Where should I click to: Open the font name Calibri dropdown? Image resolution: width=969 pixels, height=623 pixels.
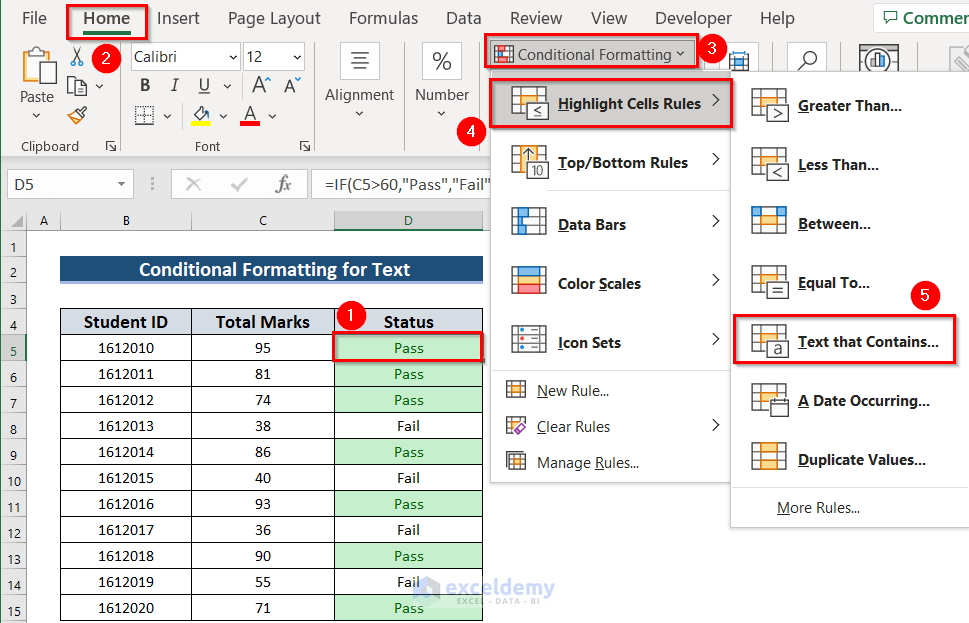233,57
